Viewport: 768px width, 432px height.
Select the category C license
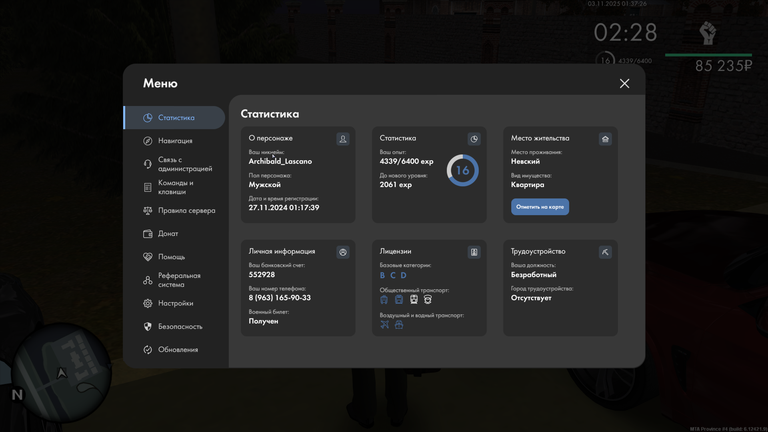(393, 275)
